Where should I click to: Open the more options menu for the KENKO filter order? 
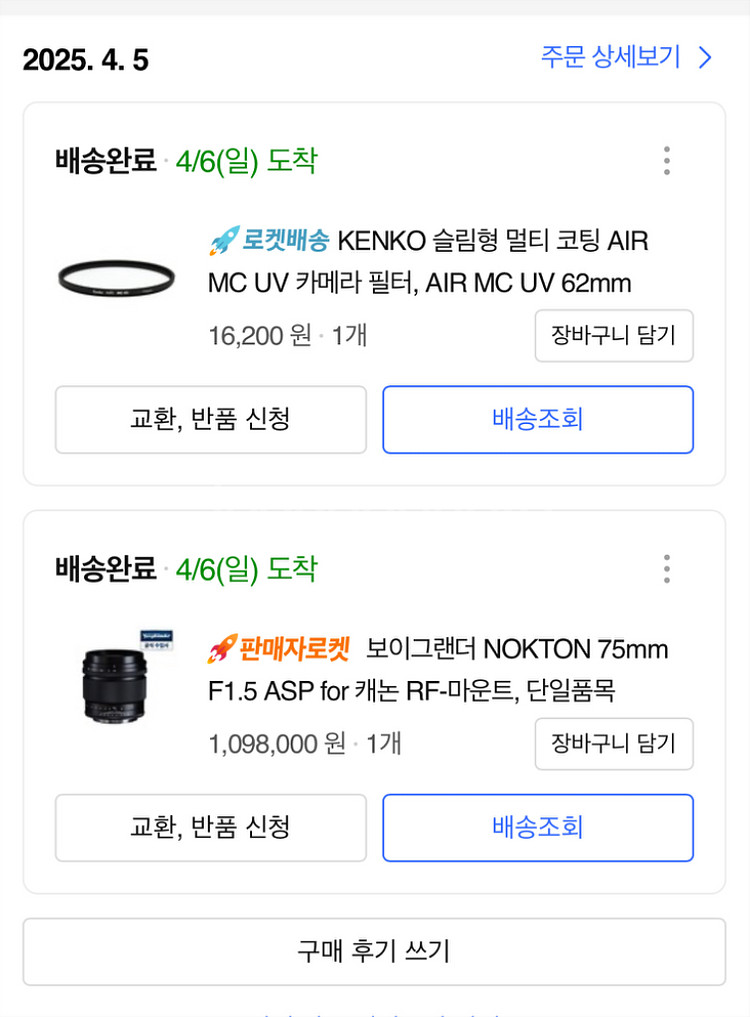click(x=667, y=161)
